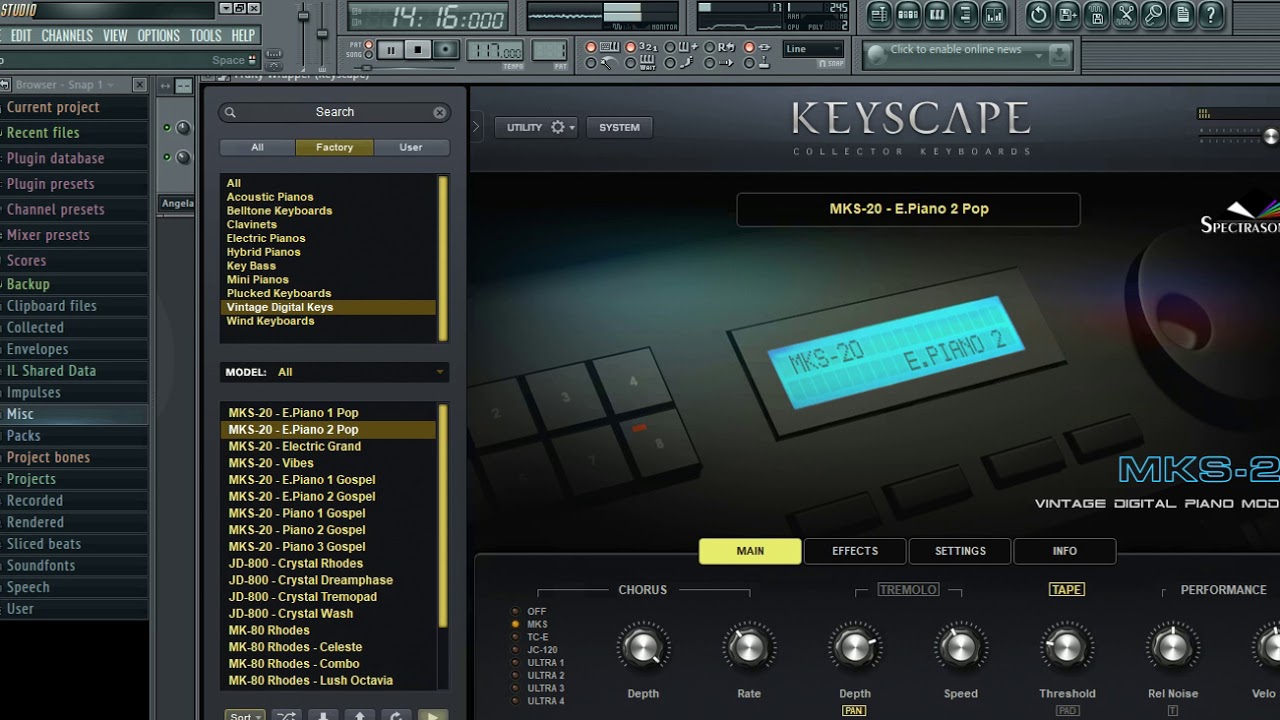The image size is (1280, 720).
Task: Step to next patch with down arrow
Action: 323,716
